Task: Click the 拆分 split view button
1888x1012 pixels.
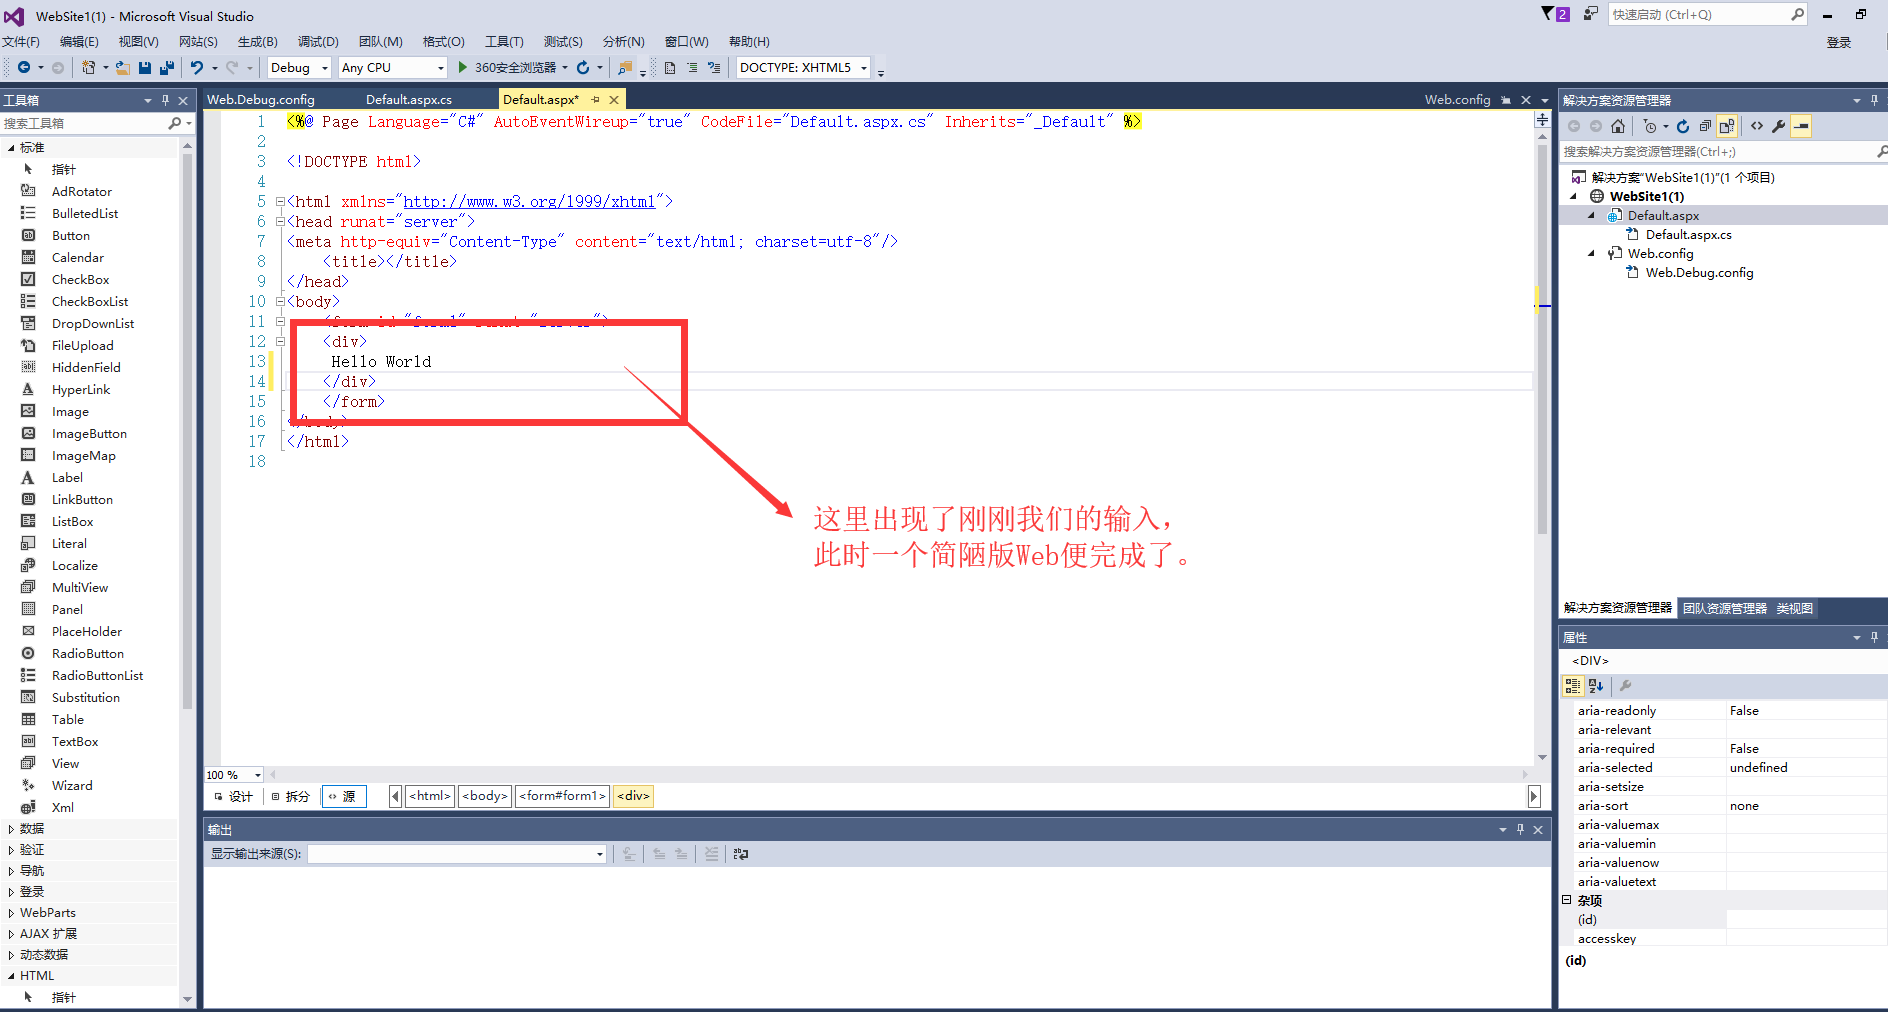Action: coord(291,796)
